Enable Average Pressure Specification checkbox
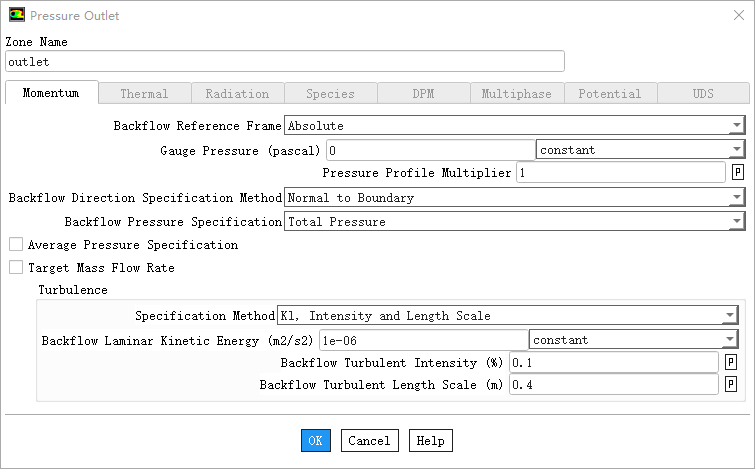The height and width of the screenshot is (469, 755). 15,245
